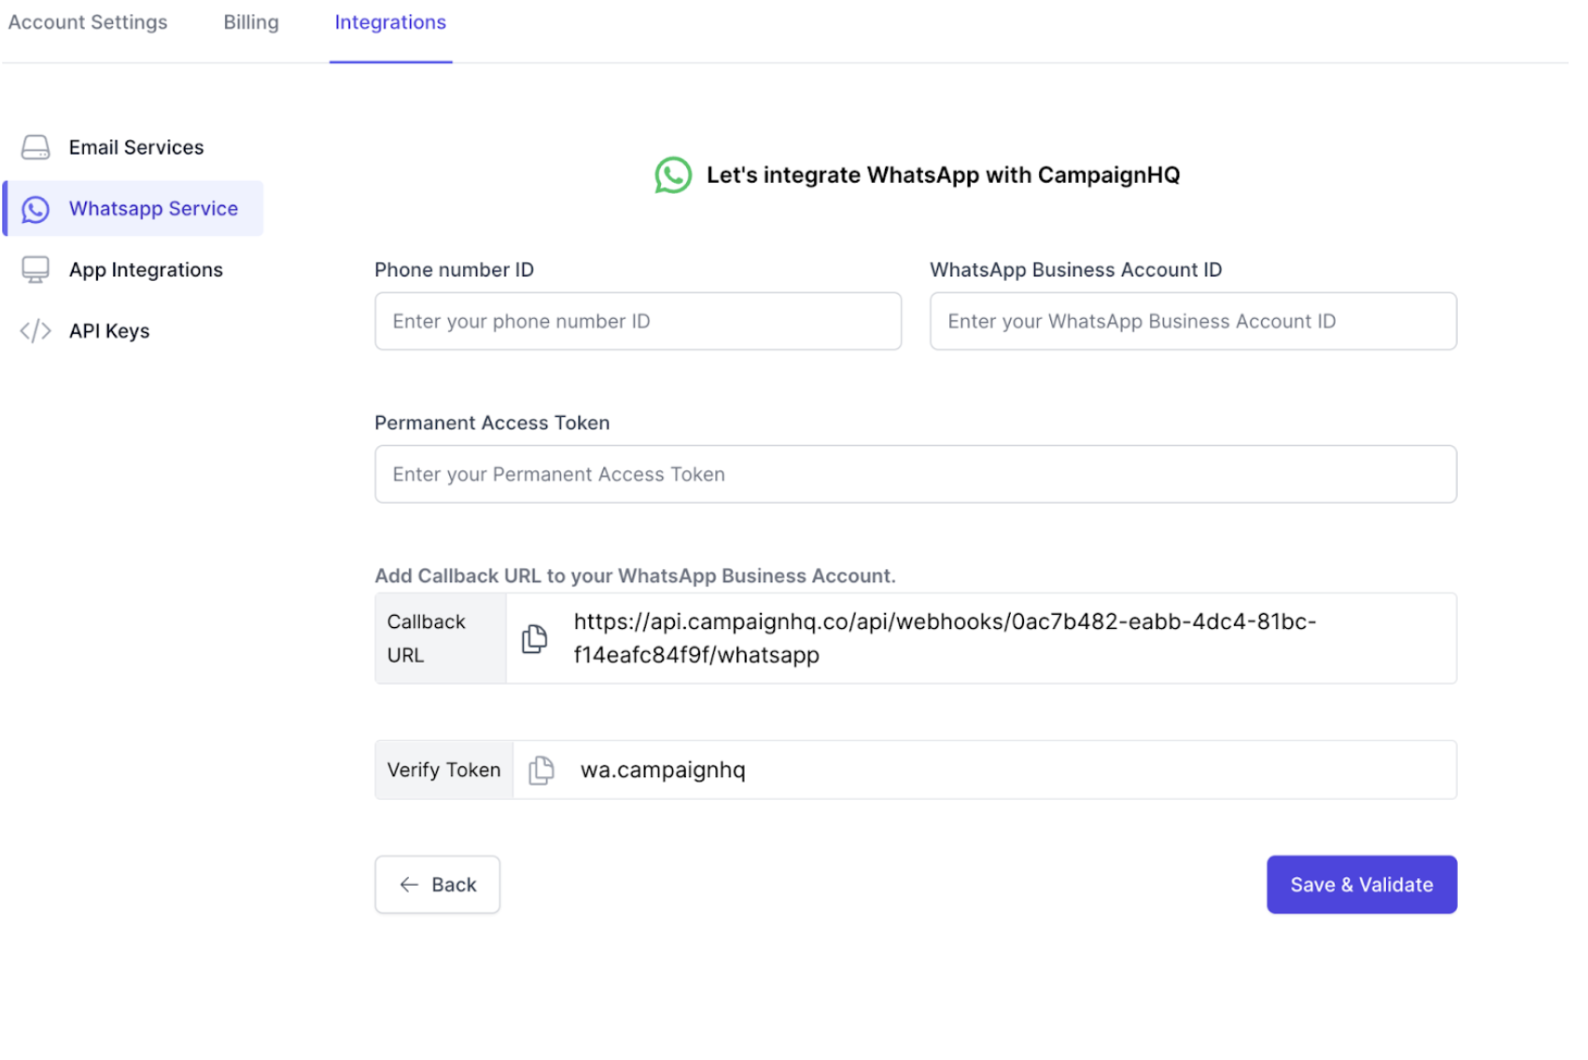Click the Verify Token label
The image size is (1588, 1060).
point(444,770)
